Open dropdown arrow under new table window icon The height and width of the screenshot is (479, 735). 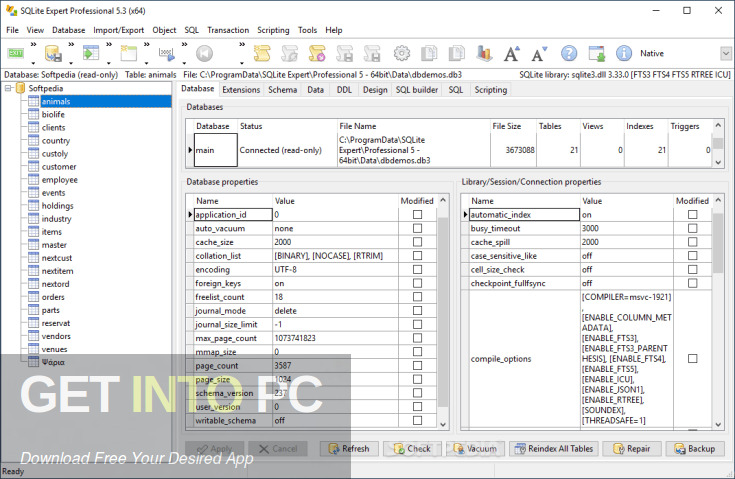click(146, 63)
